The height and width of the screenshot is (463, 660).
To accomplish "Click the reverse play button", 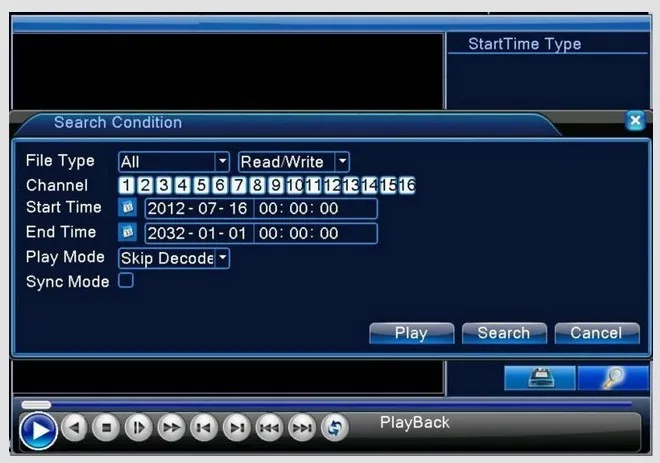I will (74, 428).
